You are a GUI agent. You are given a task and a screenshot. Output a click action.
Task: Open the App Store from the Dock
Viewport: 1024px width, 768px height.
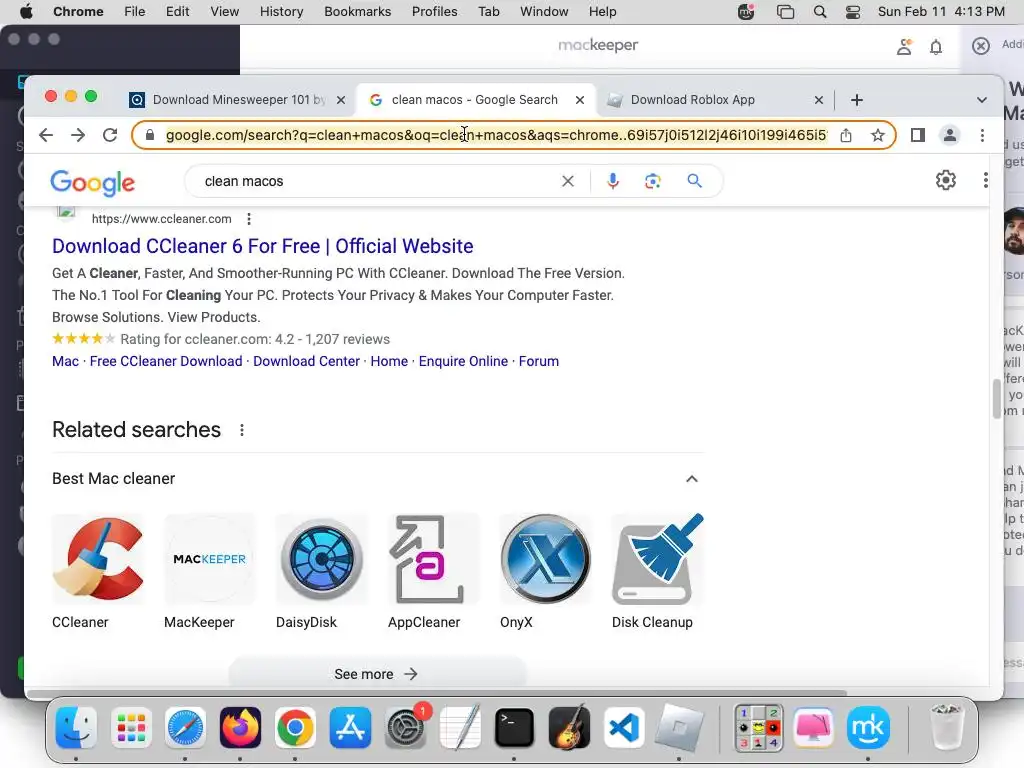point(350,728)
